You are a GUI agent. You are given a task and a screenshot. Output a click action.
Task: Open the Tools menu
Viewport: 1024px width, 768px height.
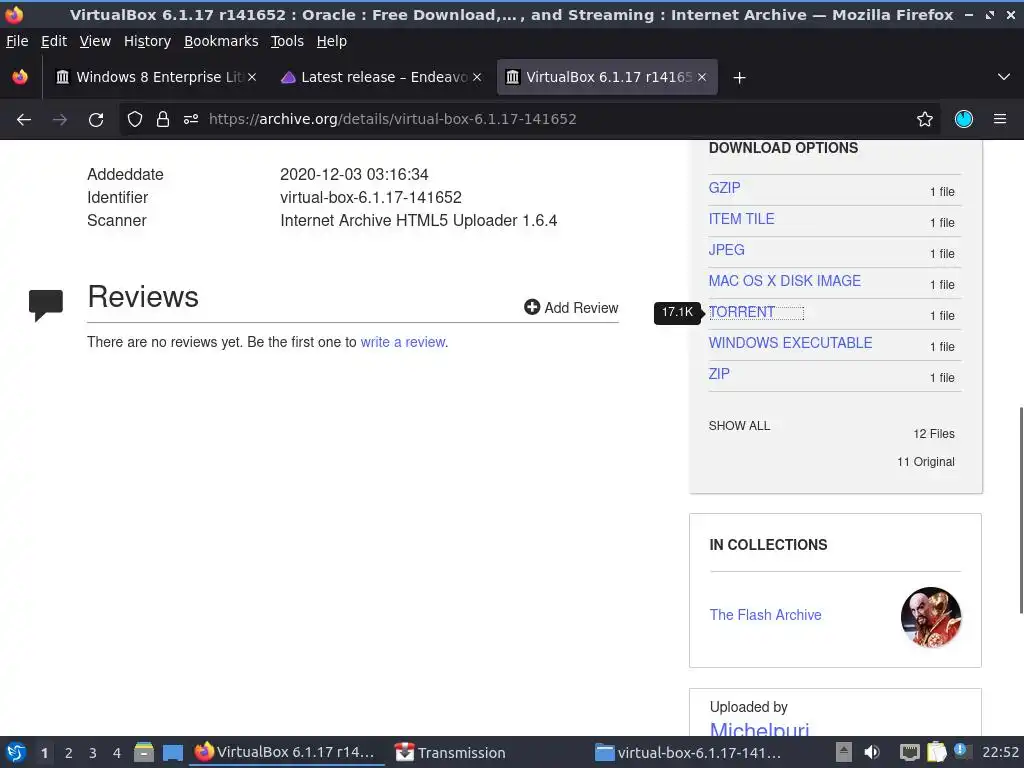[x=287, y=41]
